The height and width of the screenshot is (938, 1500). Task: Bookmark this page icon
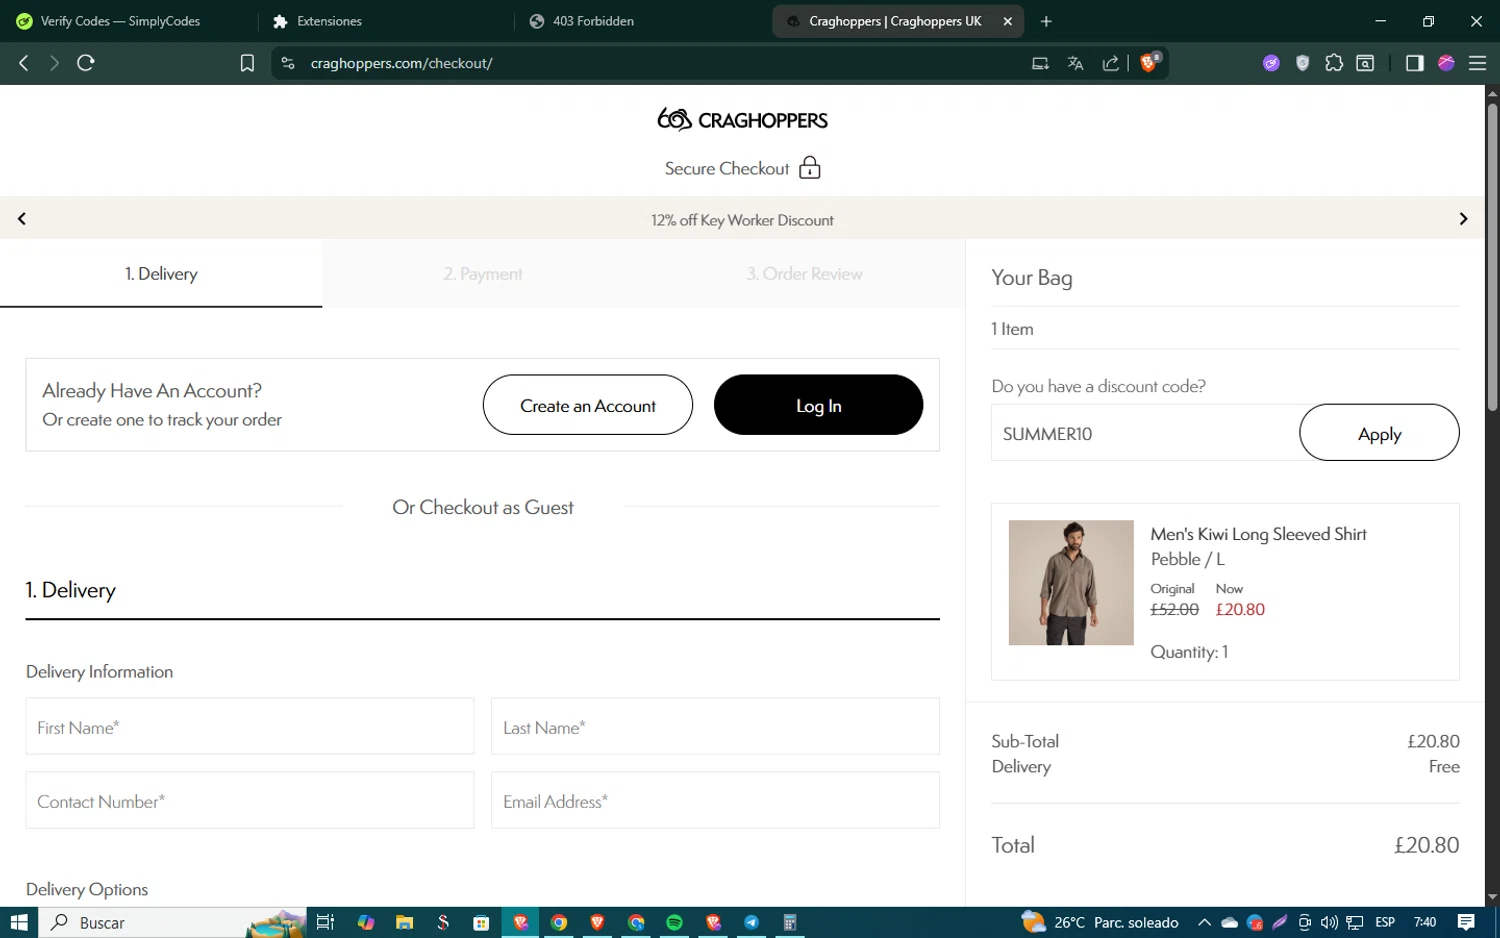[x=247, y=63]
